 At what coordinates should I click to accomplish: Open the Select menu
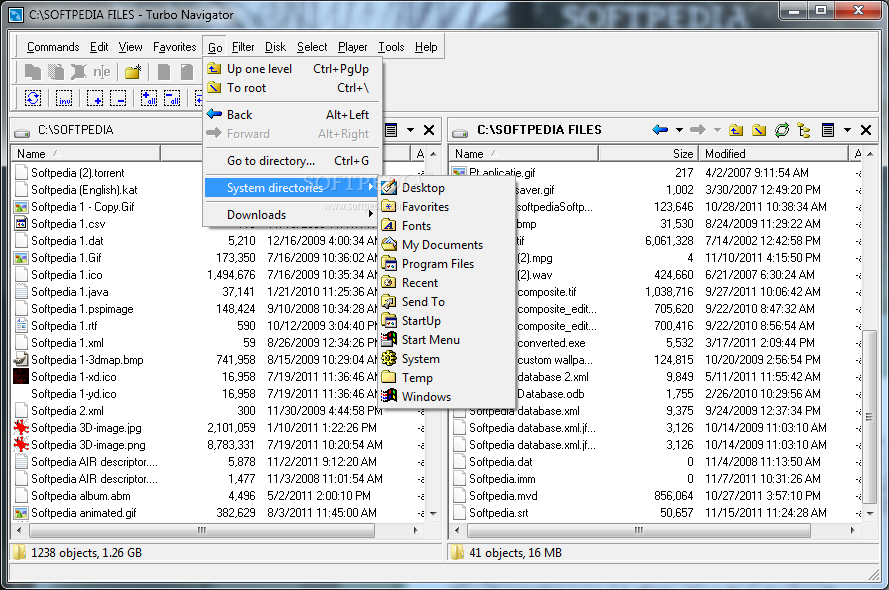pos(312,47)
